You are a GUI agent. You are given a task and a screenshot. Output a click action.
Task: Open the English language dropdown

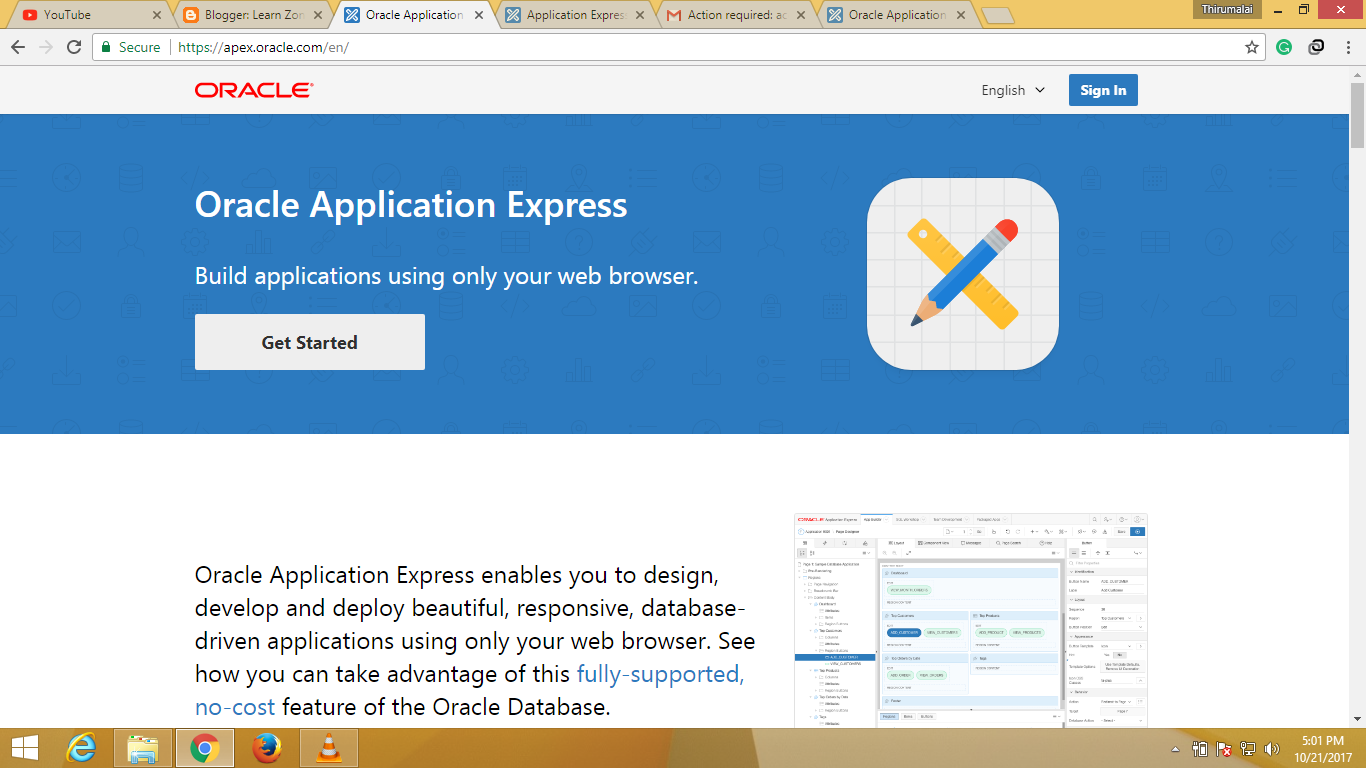(1013, 90)
